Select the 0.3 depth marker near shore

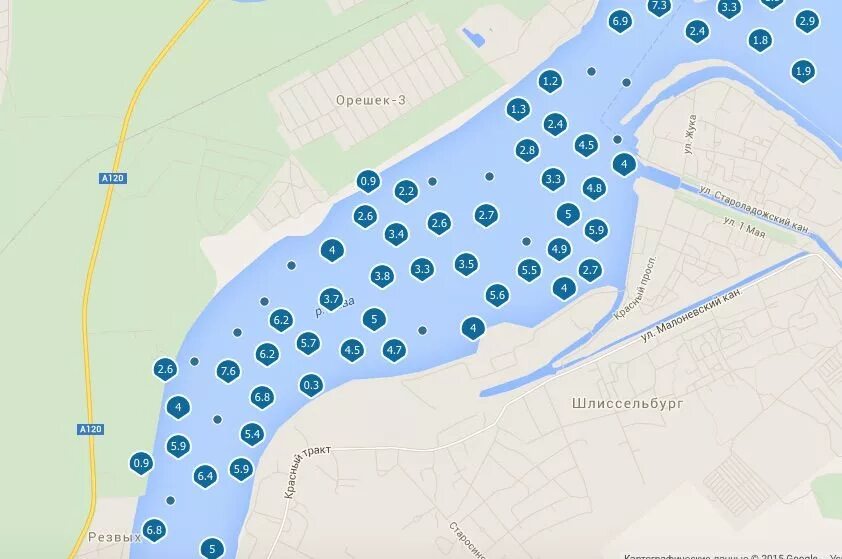tap(311, 385)
